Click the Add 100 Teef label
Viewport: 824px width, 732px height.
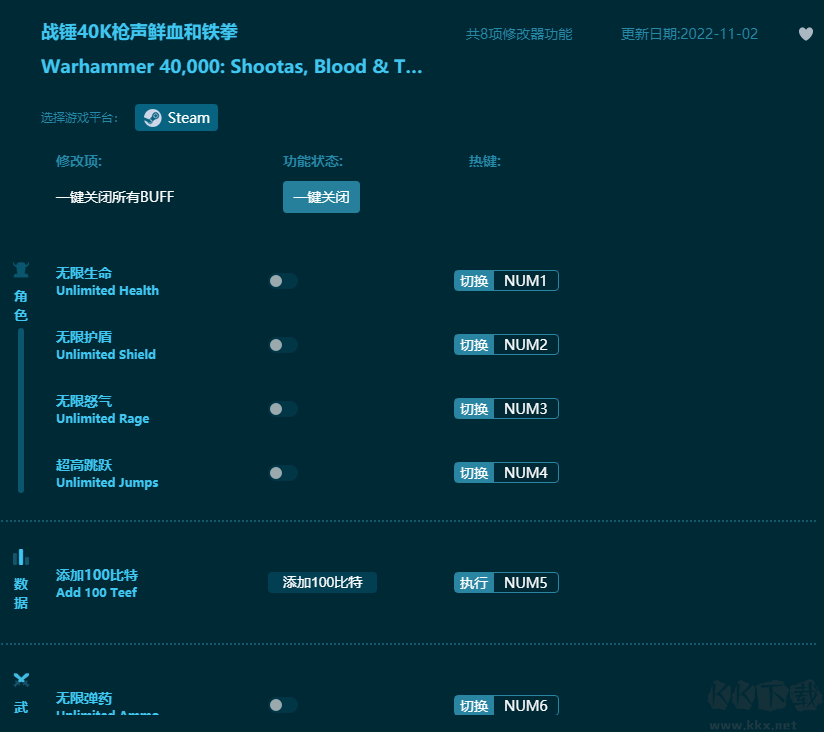(96, 593)
